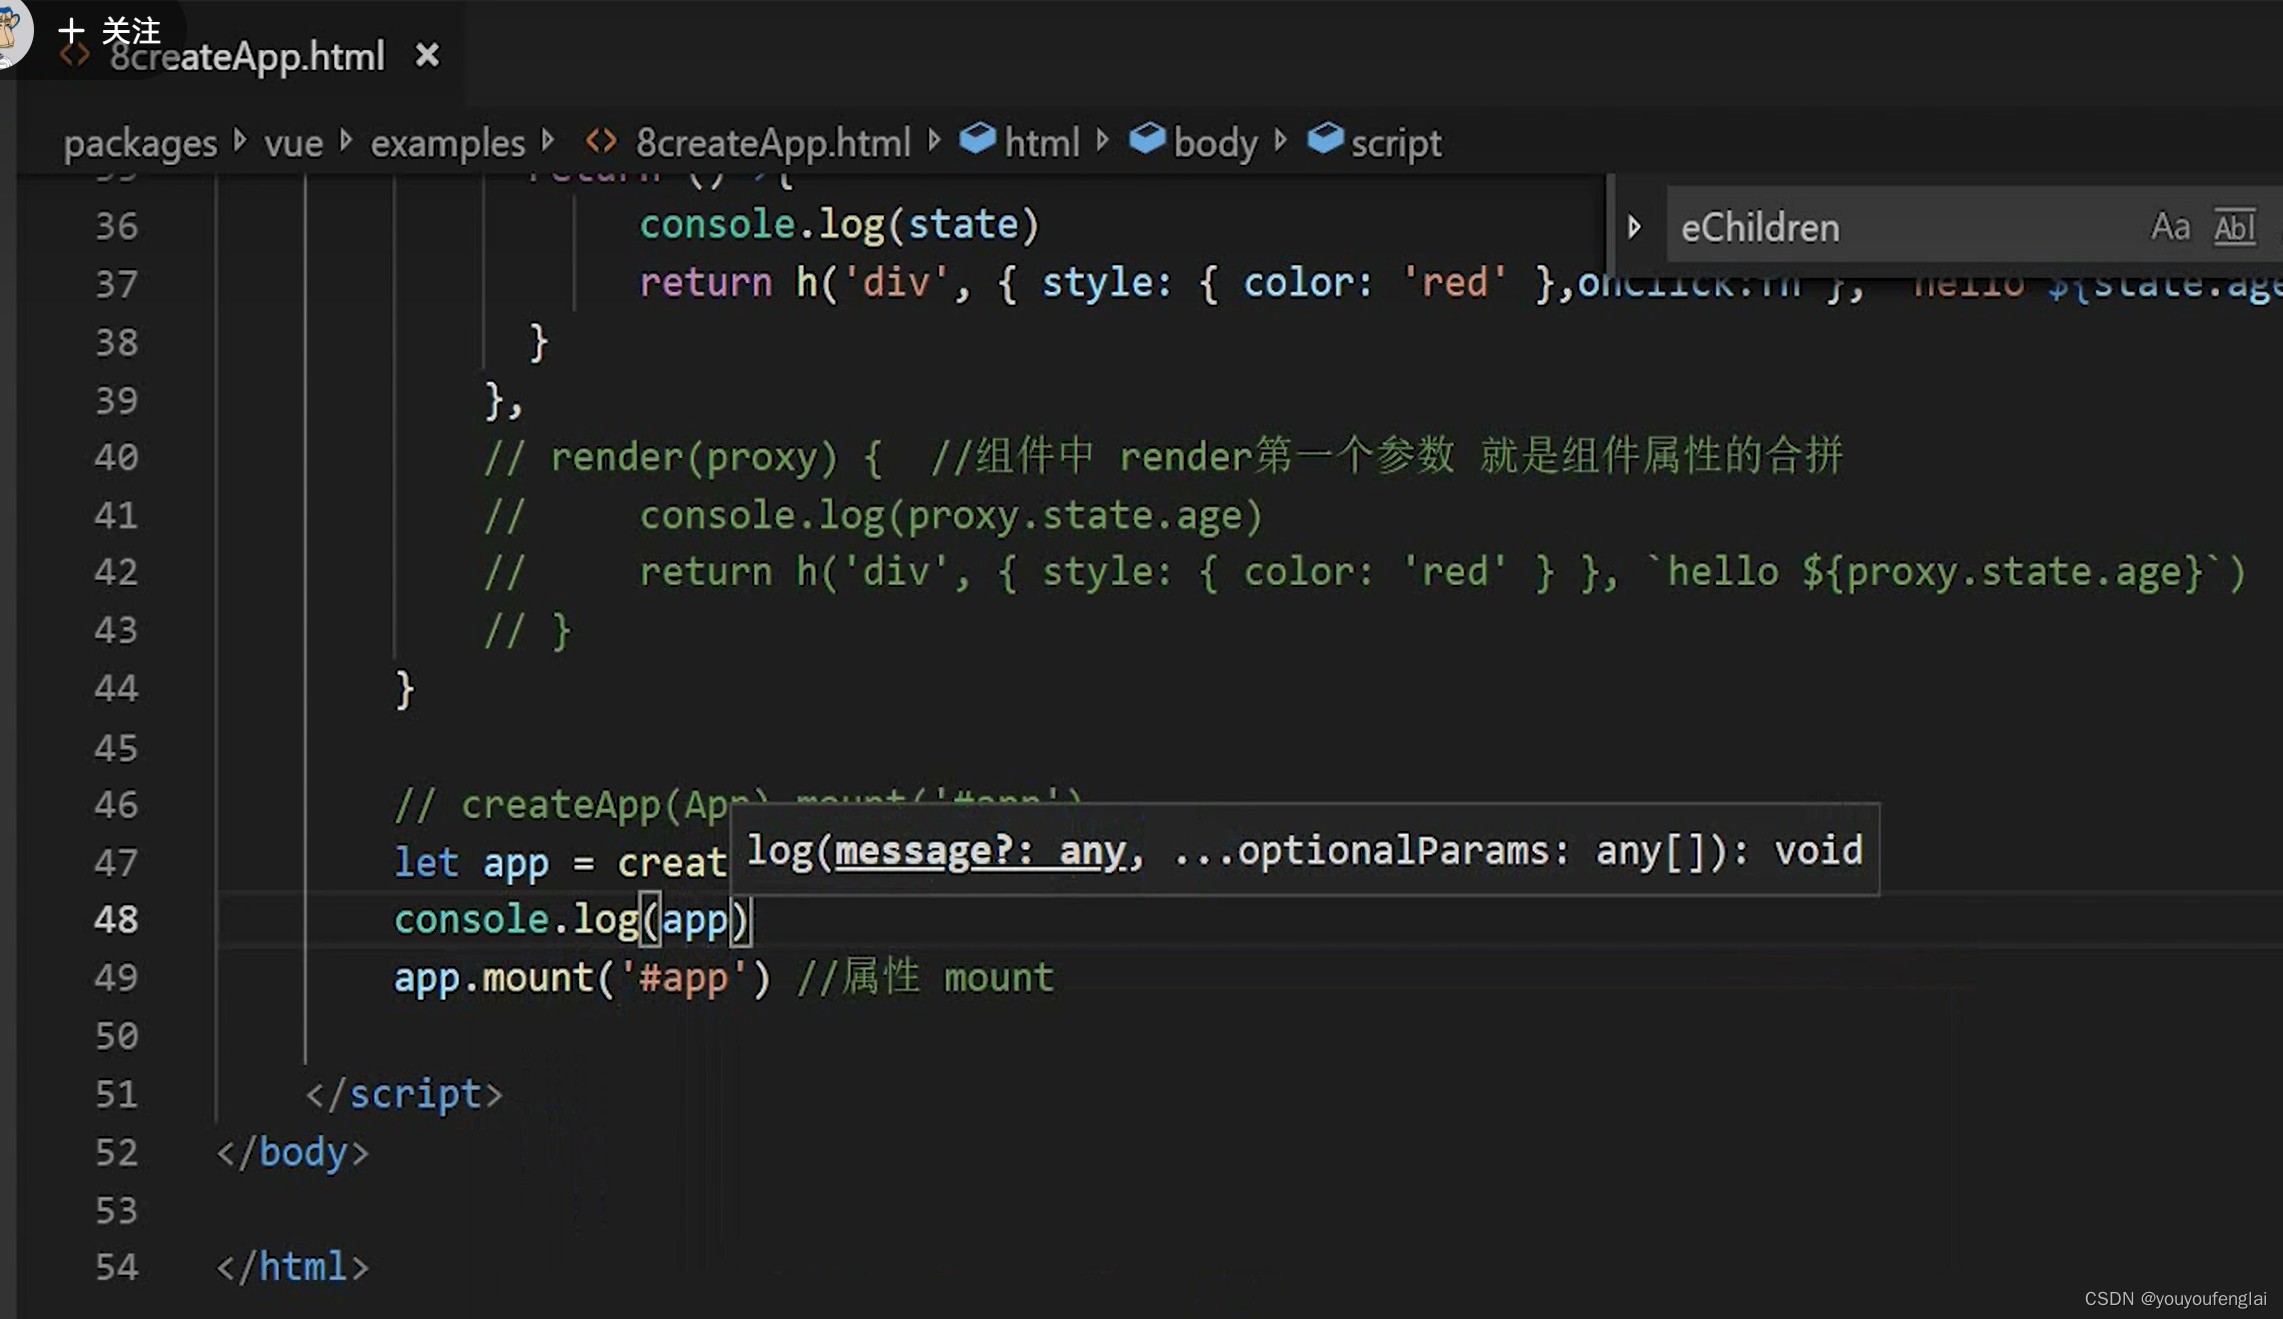2283x1319 pixels.
Task: Click the body symbol cube icon
Action: [1147, 139]
